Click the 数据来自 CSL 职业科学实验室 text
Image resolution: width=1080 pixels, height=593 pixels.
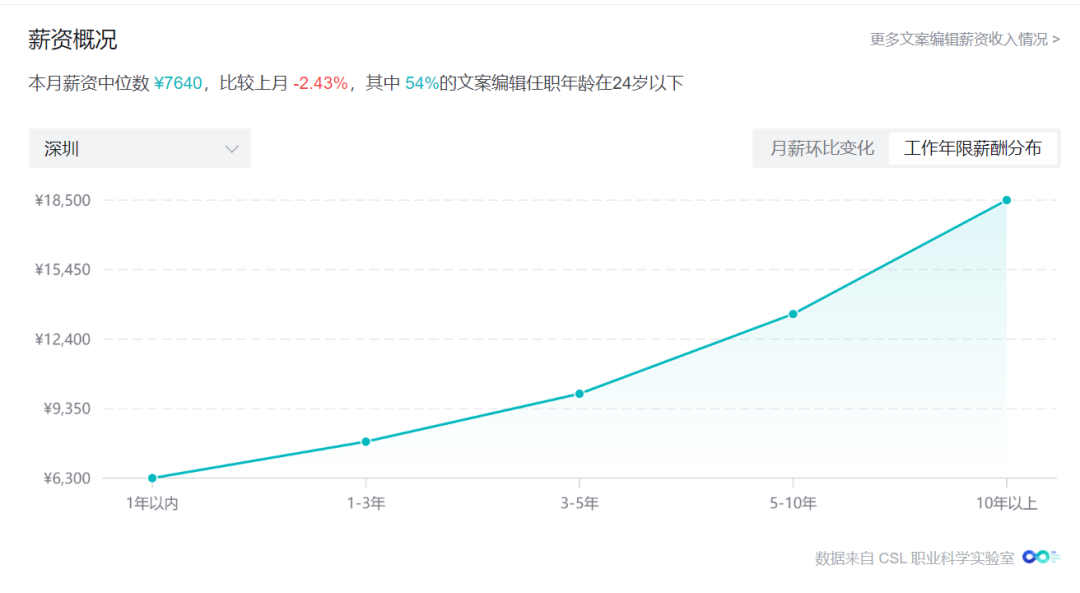click(x=914, y=558)
